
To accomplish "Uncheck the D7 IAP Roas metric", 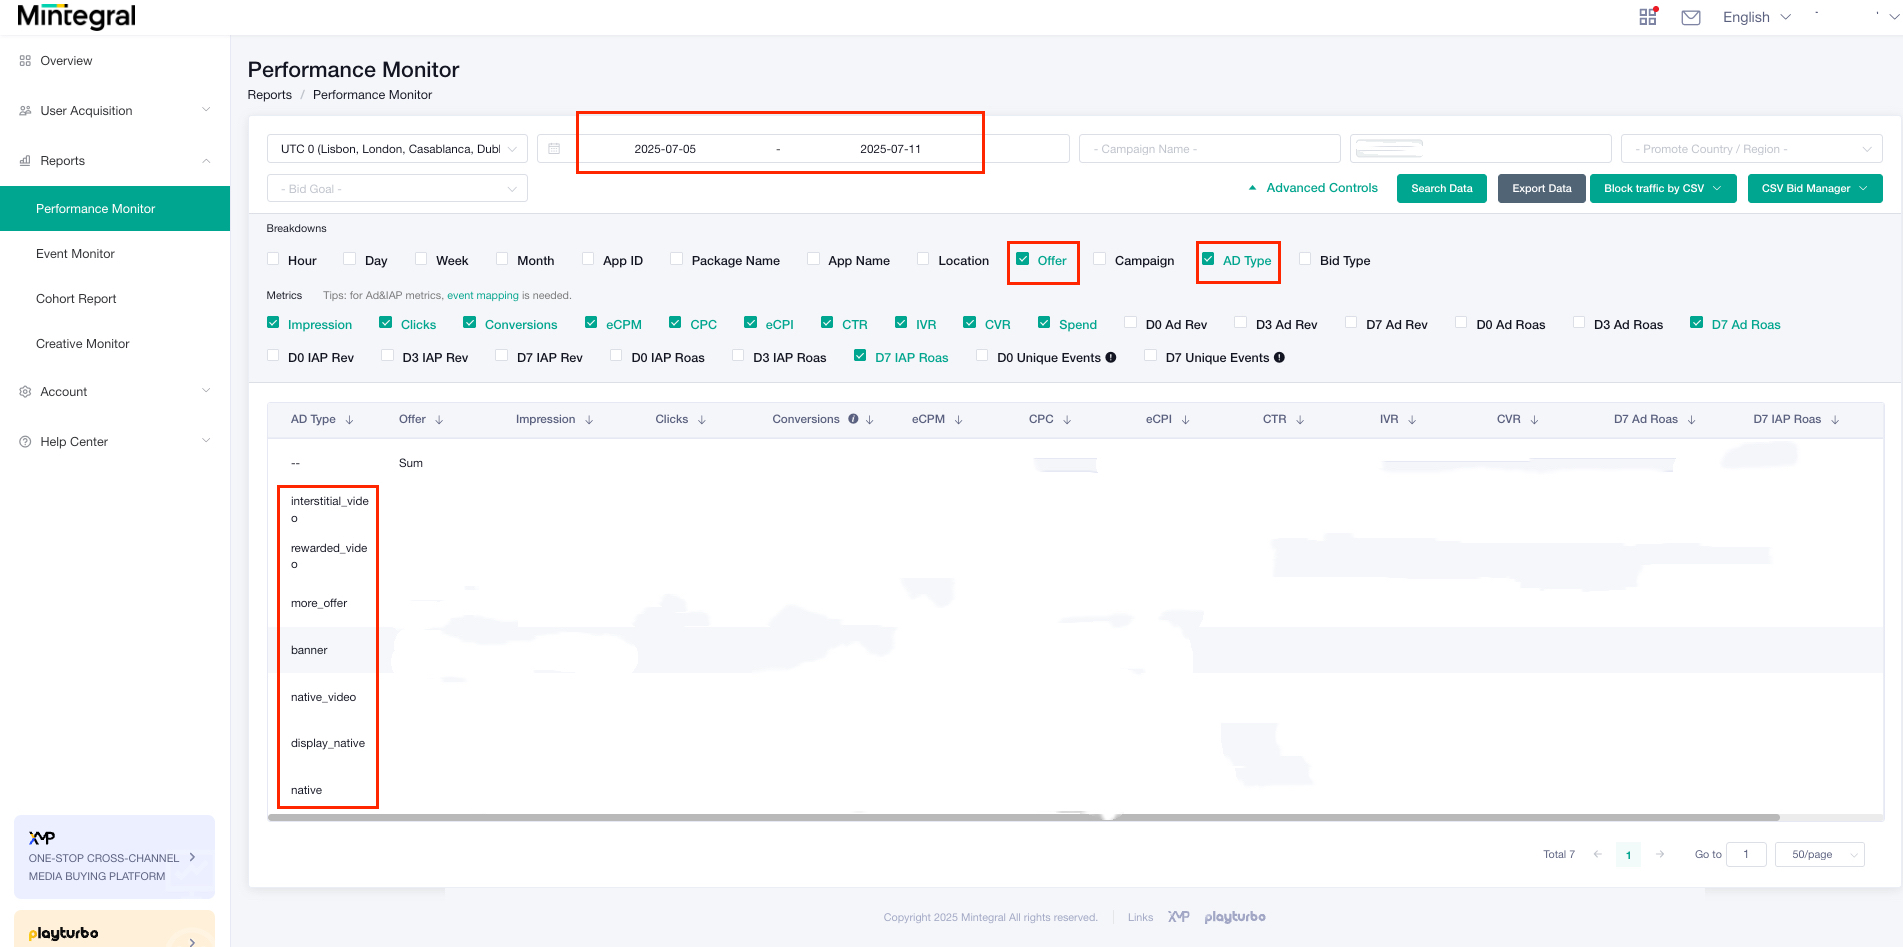I will coord(860,356).
